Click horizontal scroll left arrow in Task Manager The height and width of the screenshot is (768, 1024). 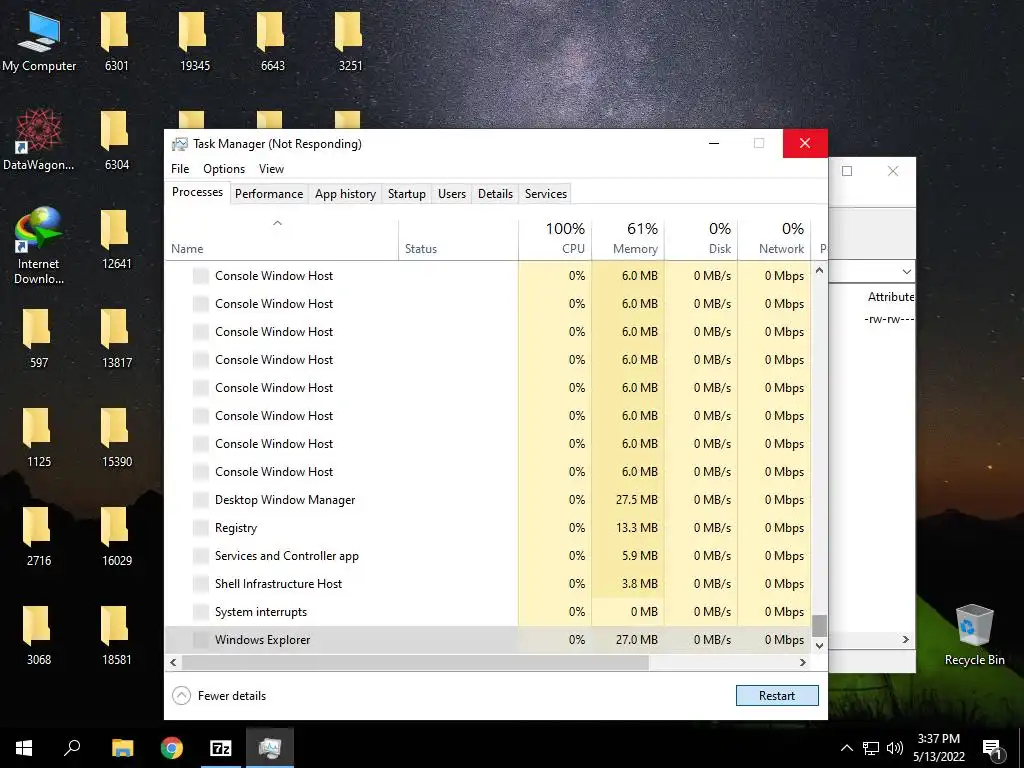click(x=173, y=662)
